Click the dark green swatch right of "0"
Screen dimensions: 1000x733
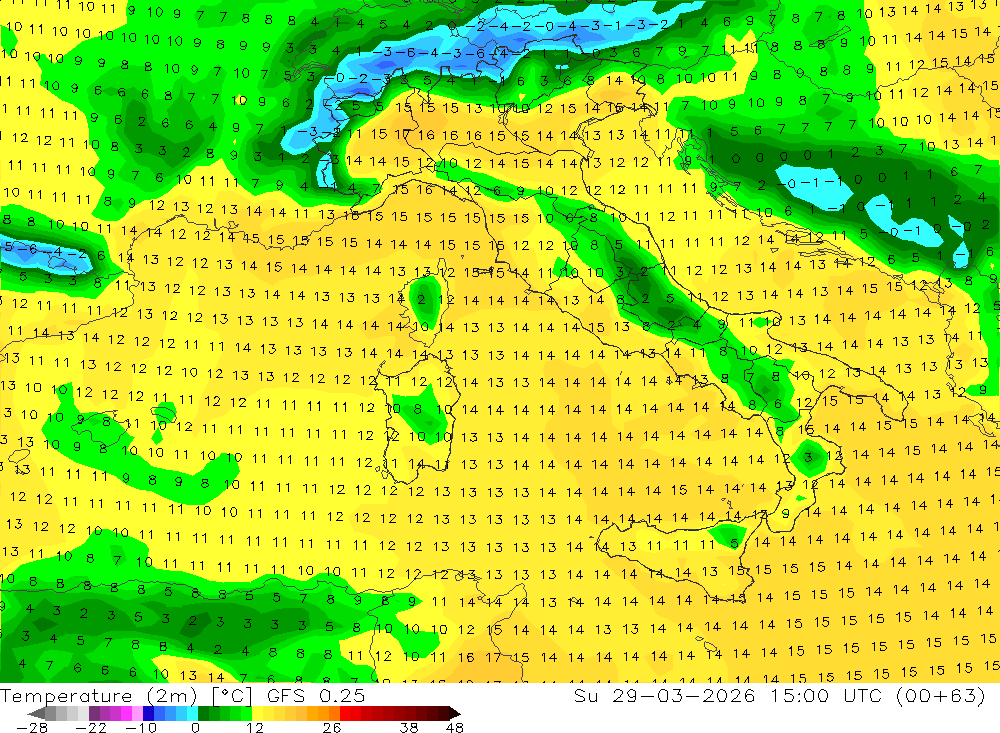click(203, 713)
